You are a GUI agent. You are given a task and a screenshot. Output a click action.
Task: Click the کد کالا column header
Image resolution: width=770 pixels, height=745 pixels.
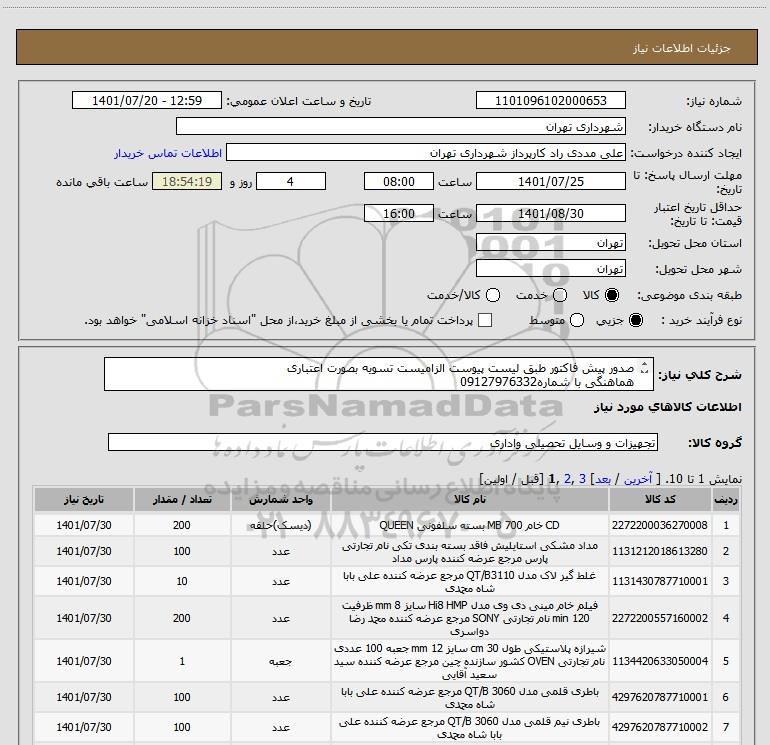tap(660, 499)
